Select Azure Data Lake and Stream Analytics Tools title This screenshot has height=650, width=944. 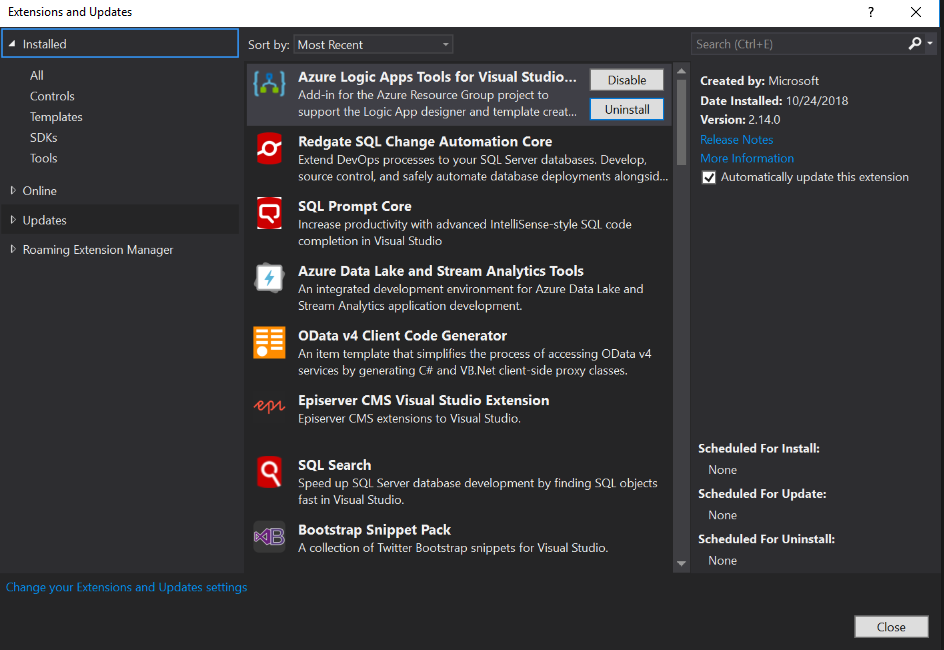click(441, 271)
